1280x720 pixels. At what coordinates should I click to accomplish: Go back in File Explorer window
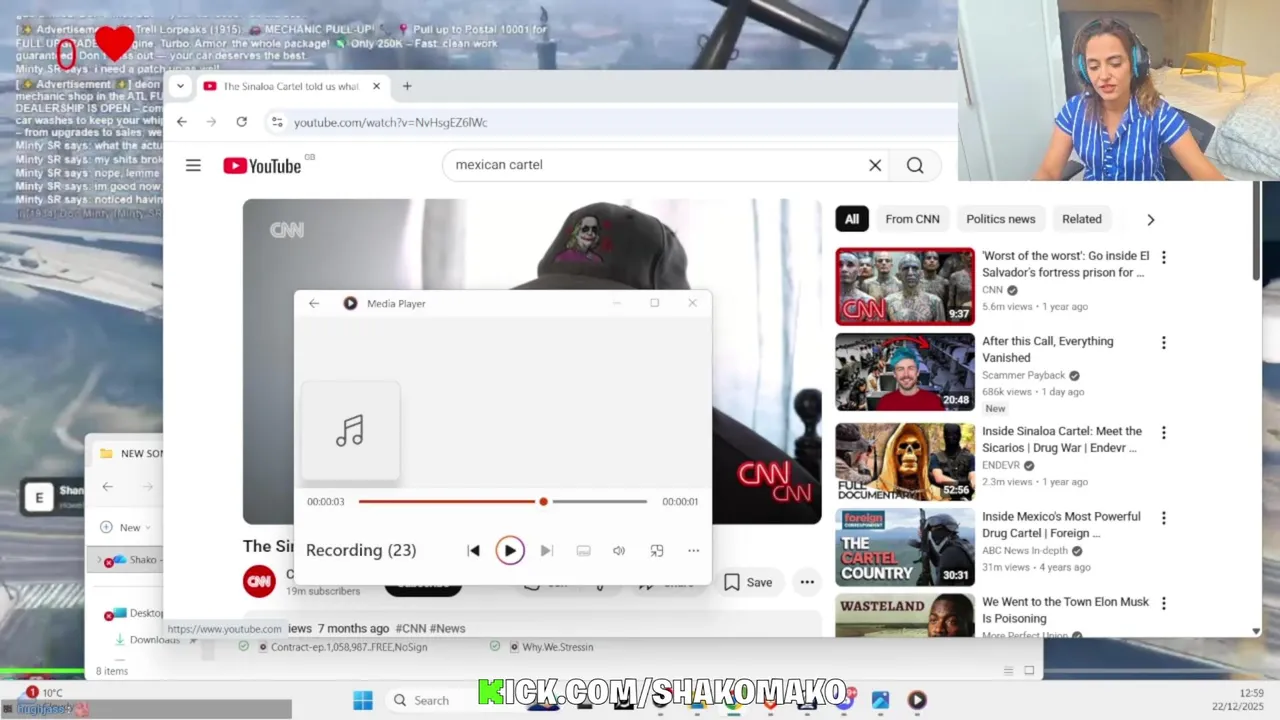pyautogui.click(x=107, y=487)
